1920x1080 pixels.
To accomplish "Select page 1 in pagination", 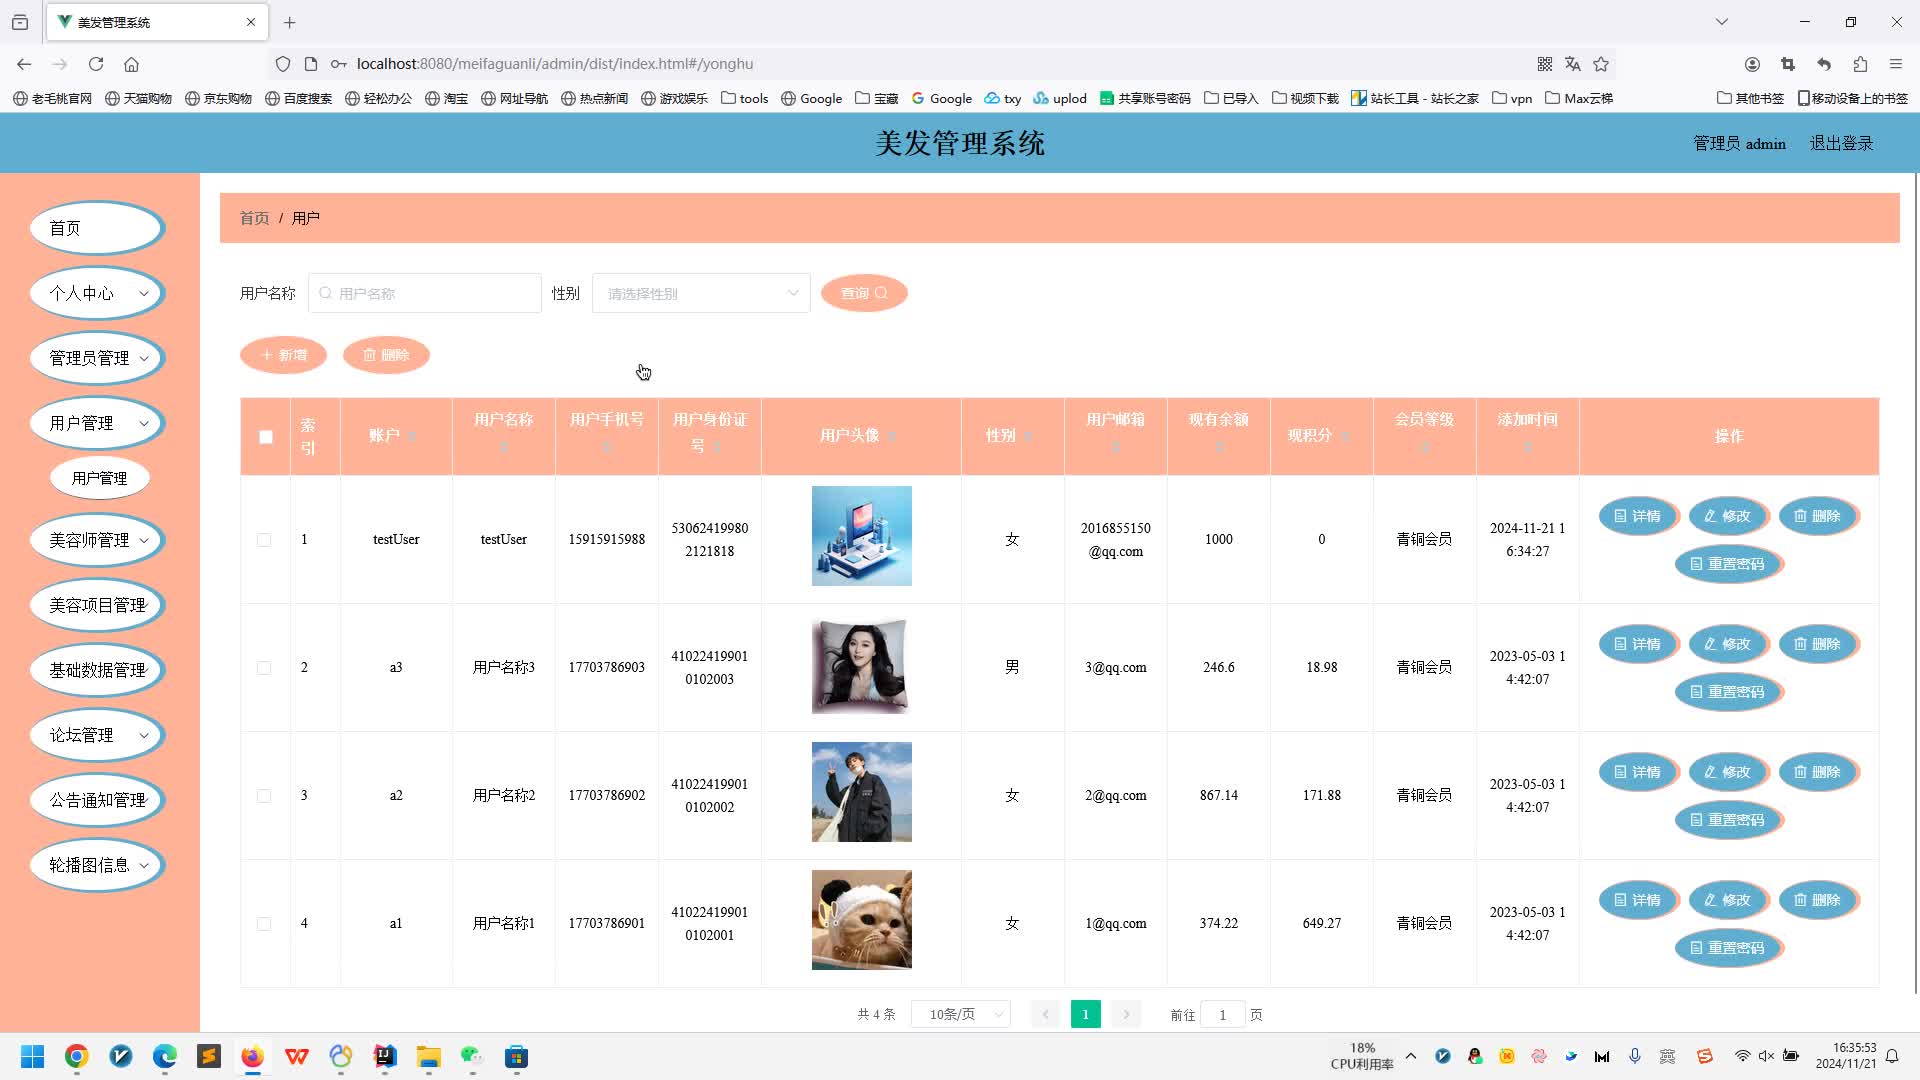I will pos(1085,1014).
